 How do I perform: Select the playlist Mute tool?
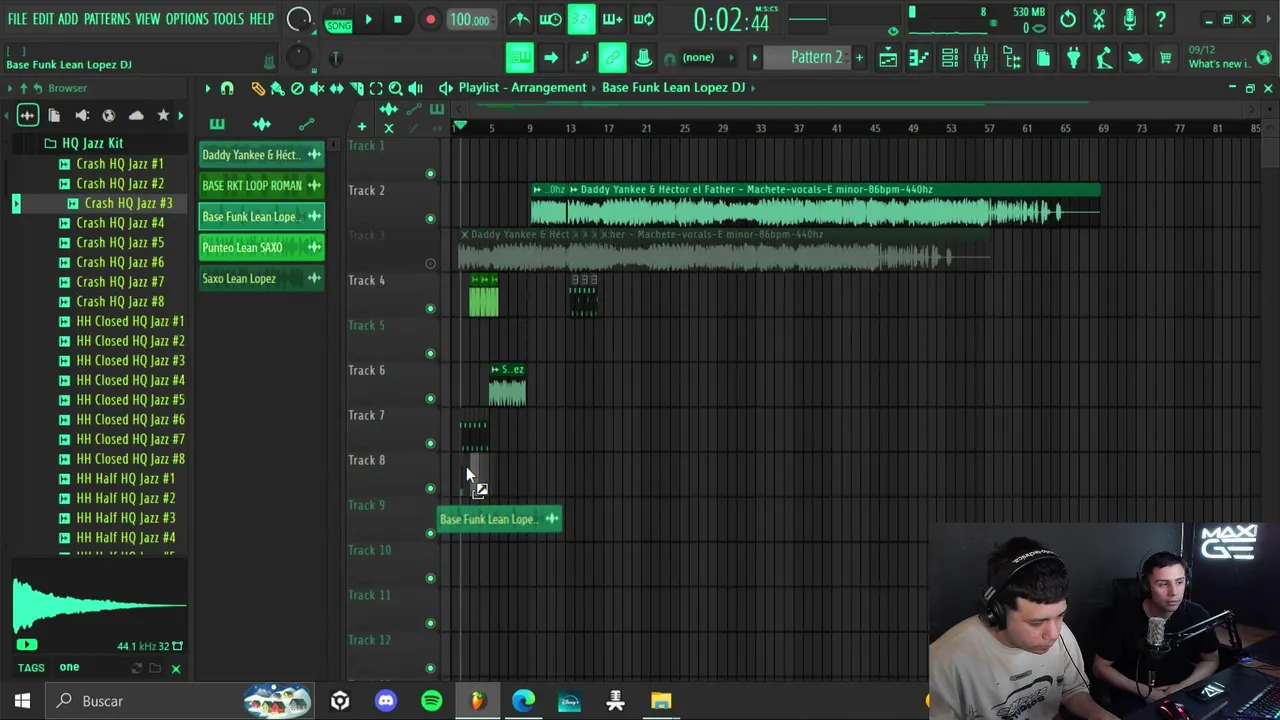tap(317, 88)
